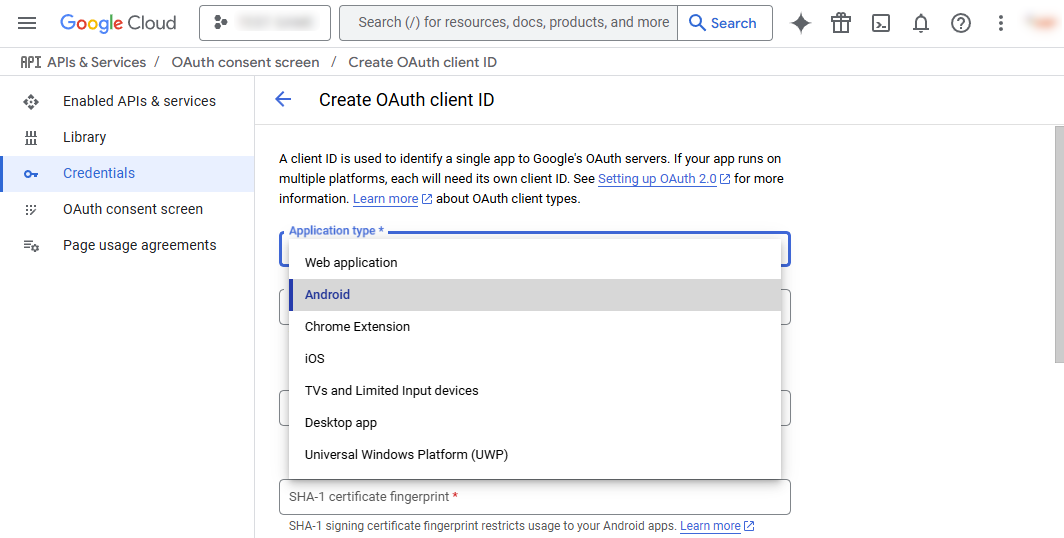Open the main navigation hamburger menu
Viewport: 1064px width, 538px height.
click(x=27, y=23)
